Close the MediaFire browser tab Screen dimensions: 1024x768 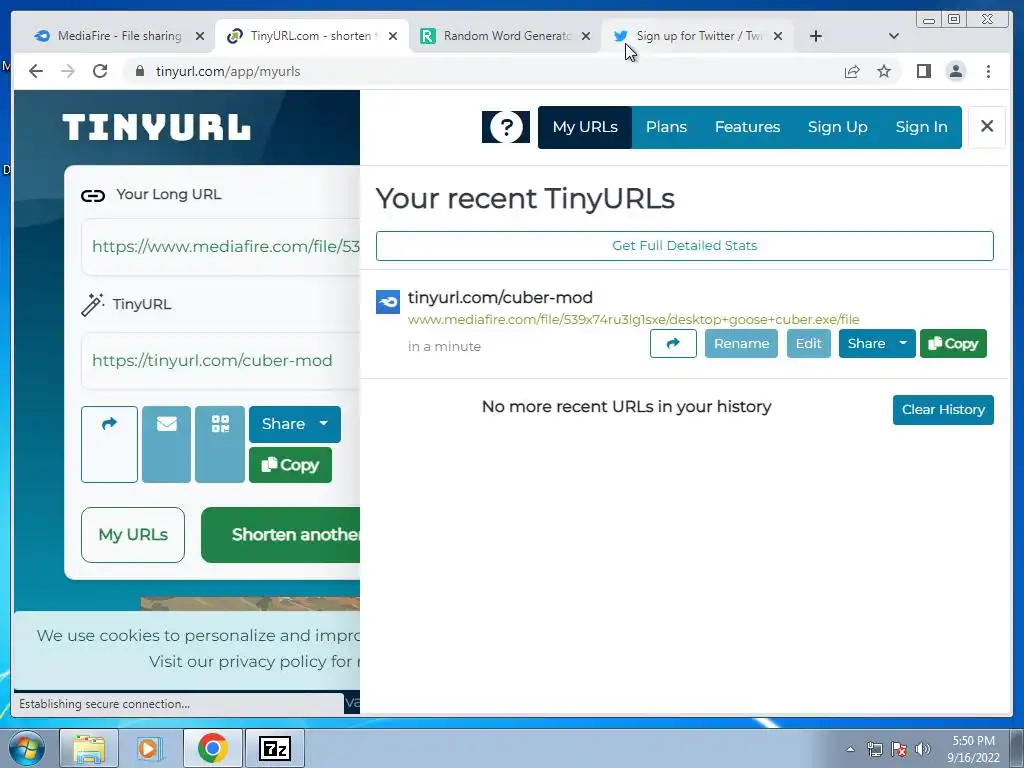(x=200, y=37)
